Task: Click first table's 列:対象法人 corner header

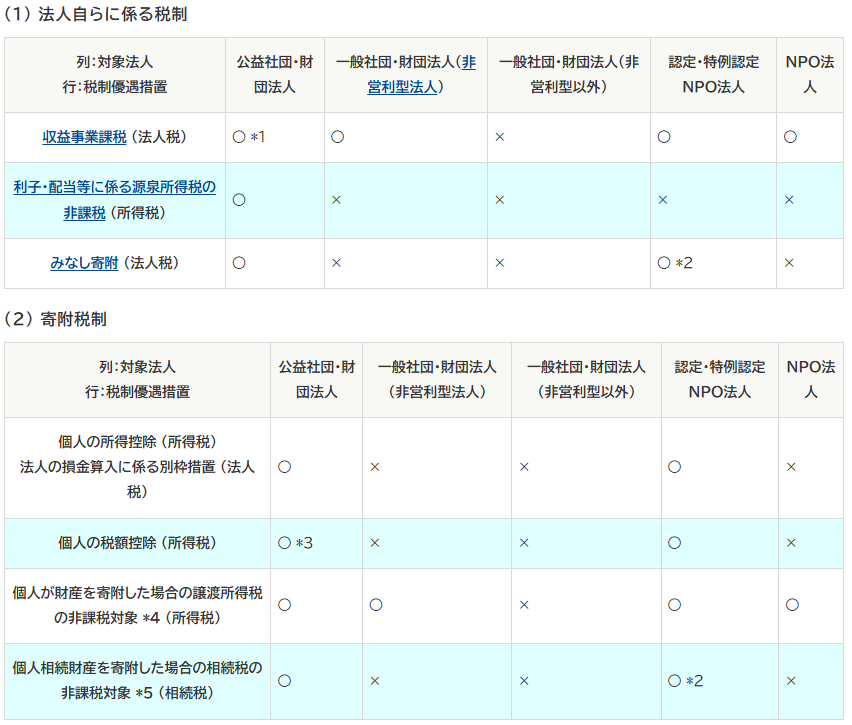Action: click(x=114, y=75)
